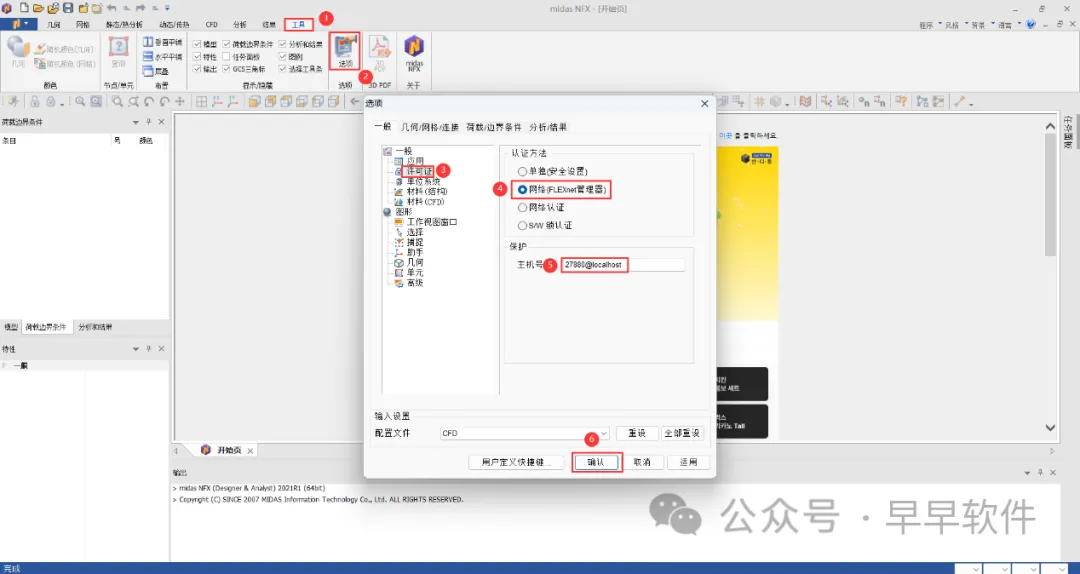
Task: Click the Undo arrow in quick access bar
Action: [x=112, y=8]
